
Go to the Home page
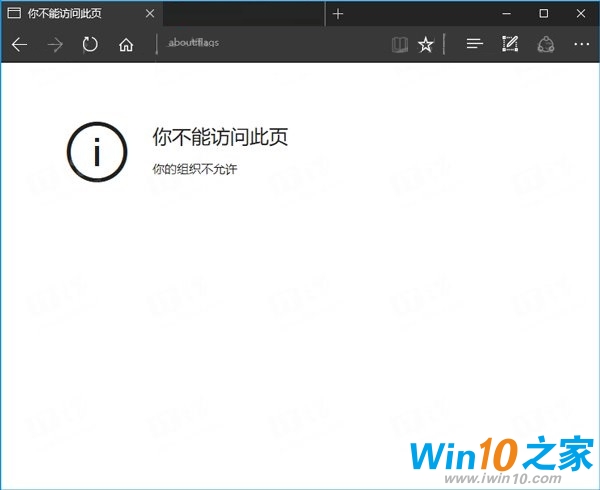click(126, 44)
